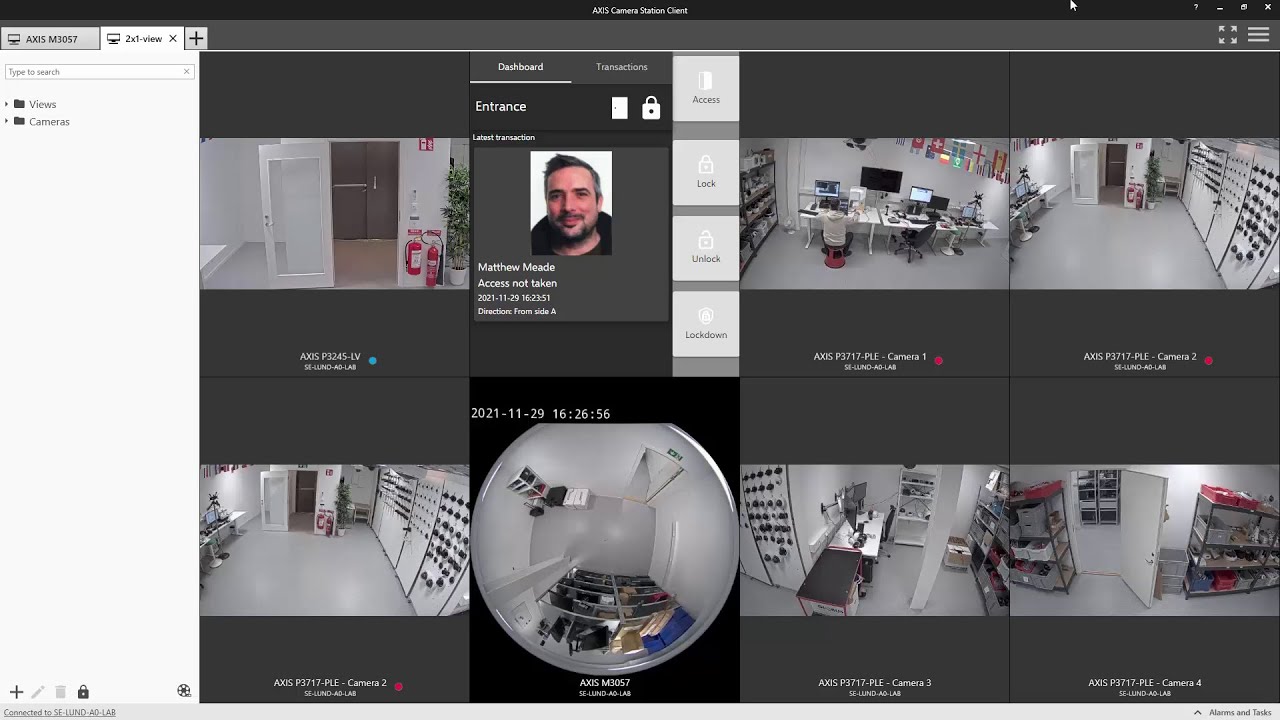Screen dimensions: 1280x720
Task: Open the help question mark
Action: click(1195, 7)
